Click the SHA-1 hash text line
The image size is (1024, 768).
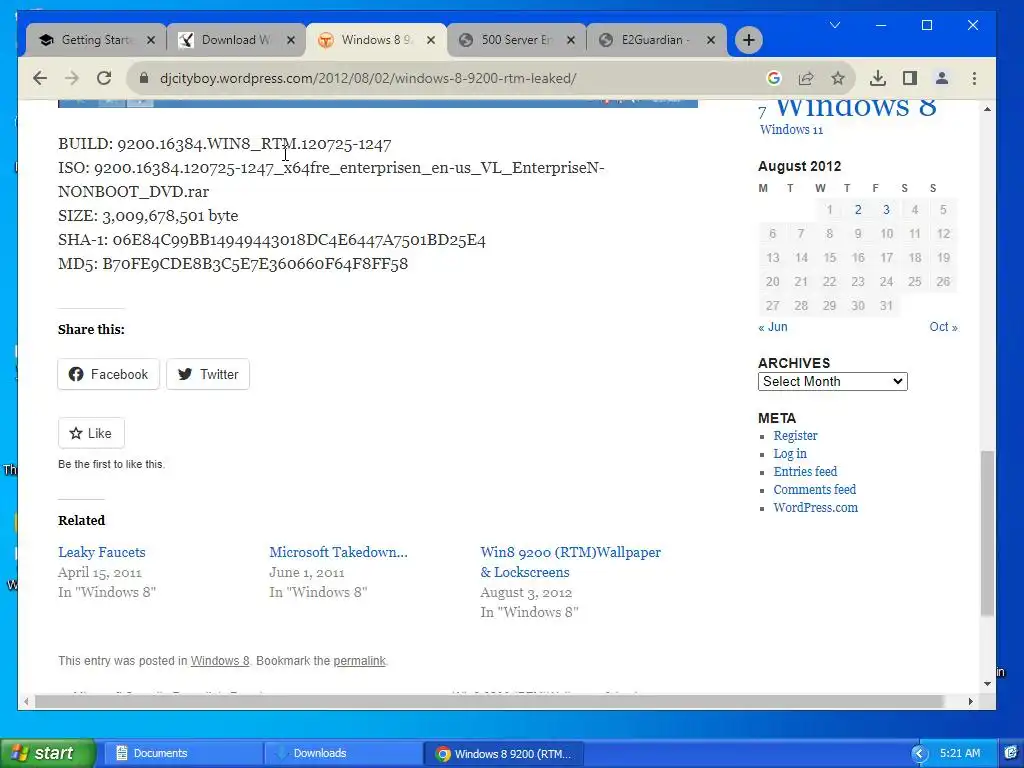point(272,240)
